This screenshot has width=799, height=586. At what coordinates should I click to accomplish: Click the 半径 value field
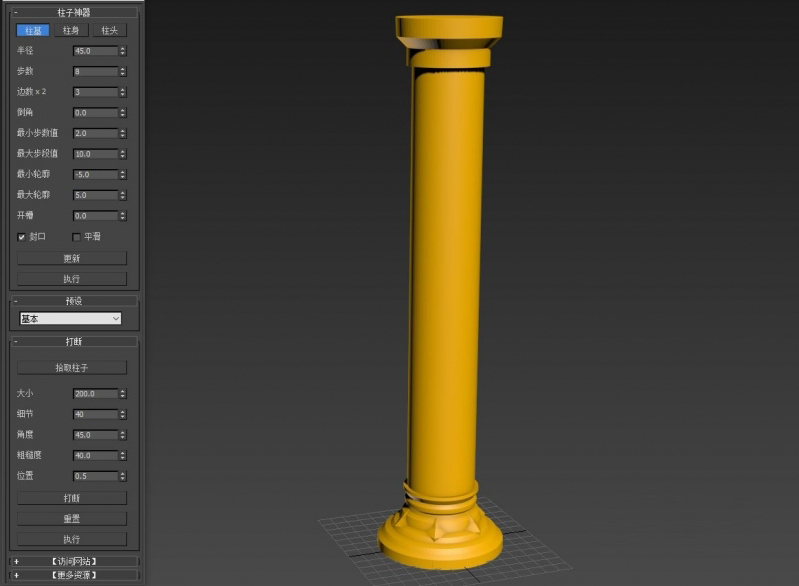[94, 51]
